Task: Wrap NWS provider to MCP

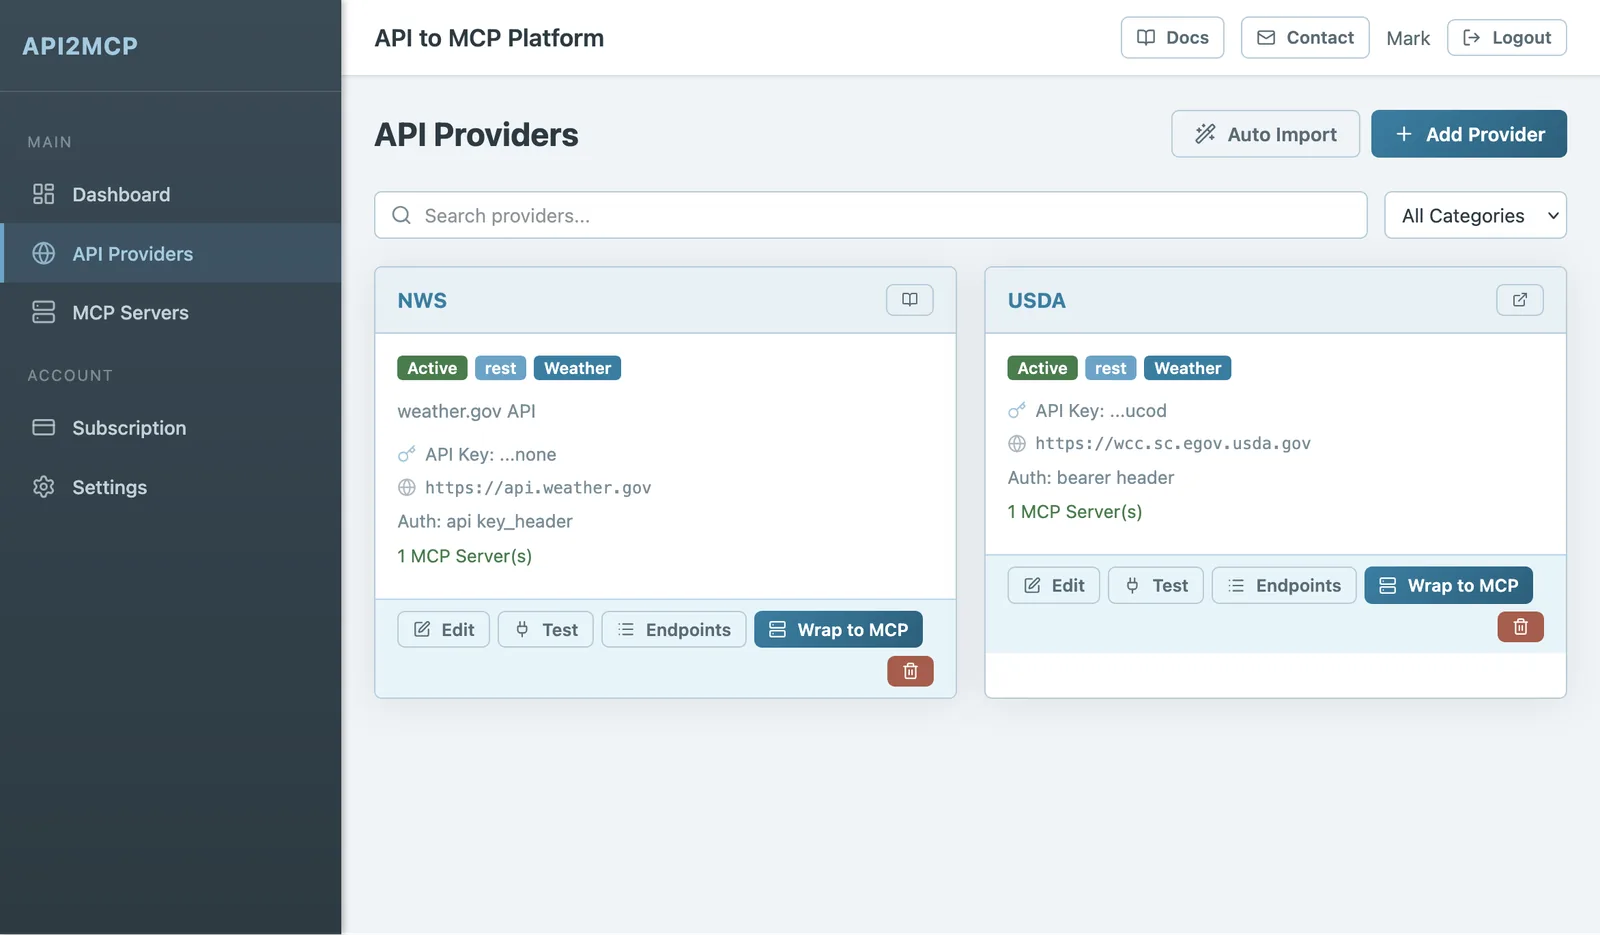Action: point(838,629)
